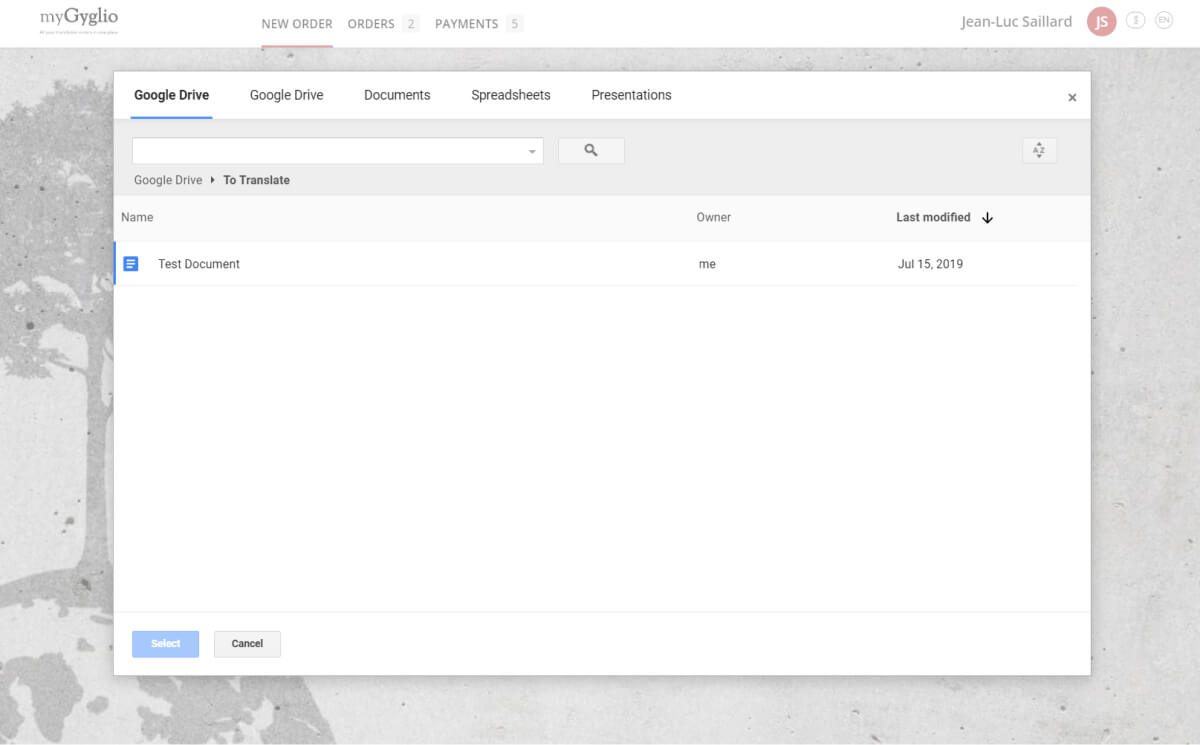Switch to the Documents tab
This screenshot has width=1200, height=745.
tap(397, 96)
